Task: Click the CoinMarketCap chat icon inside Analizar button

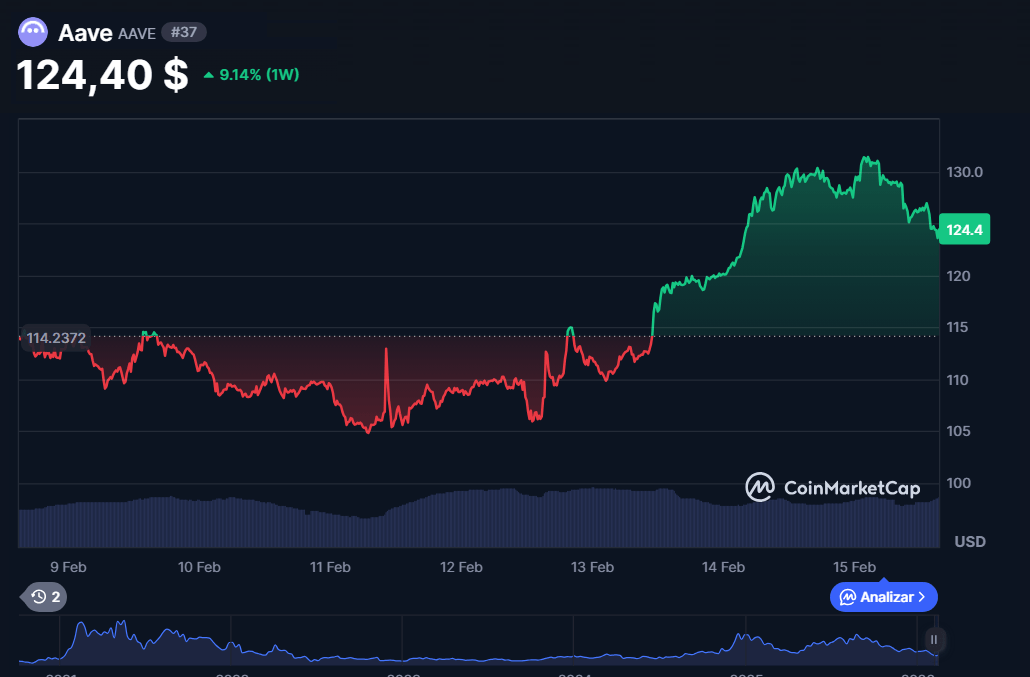Action: 848,597
